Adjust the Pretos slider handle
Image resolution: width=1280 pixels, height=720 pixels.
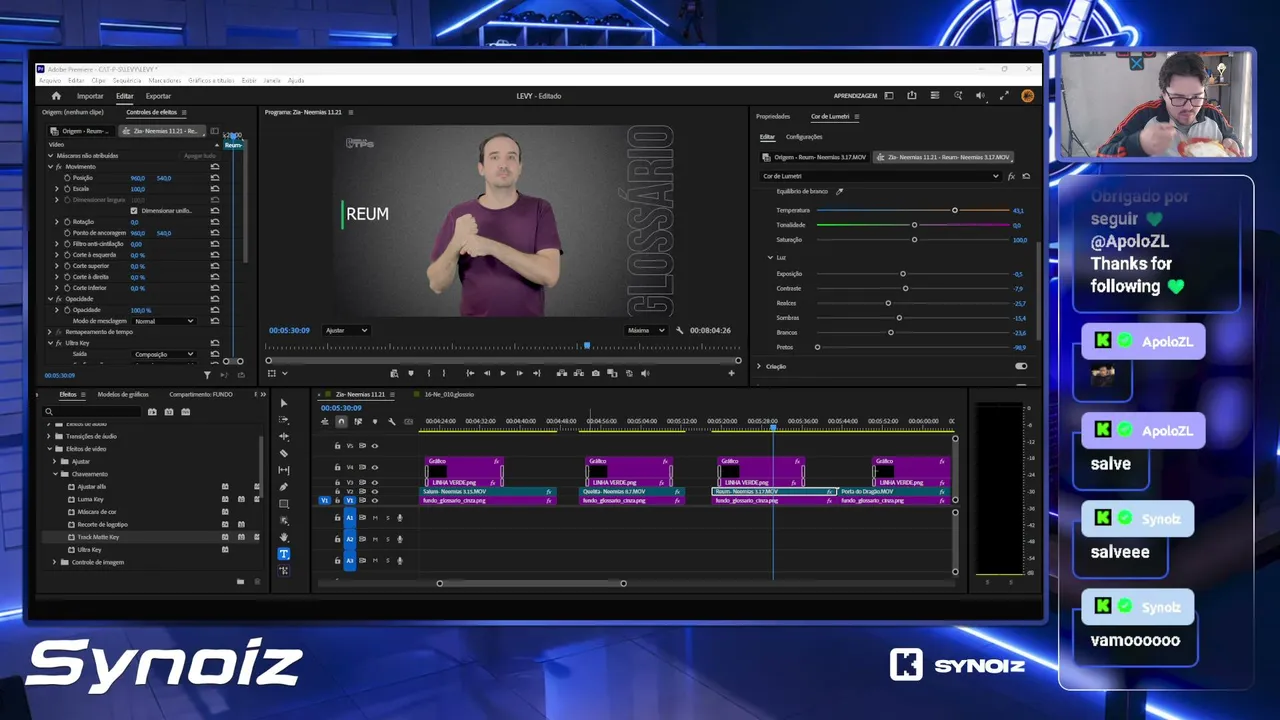pos(817,347)
